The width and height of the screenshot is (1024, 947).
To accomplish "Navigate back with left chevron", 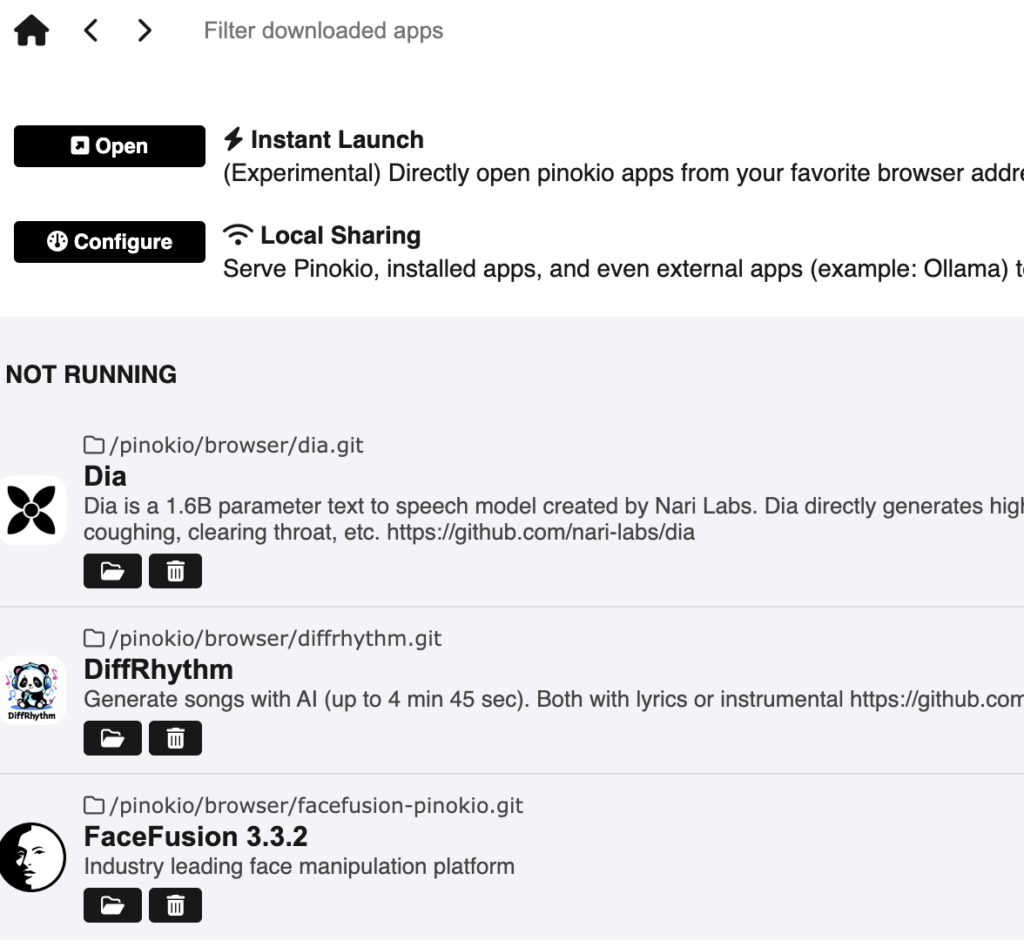I will [91, 31].
